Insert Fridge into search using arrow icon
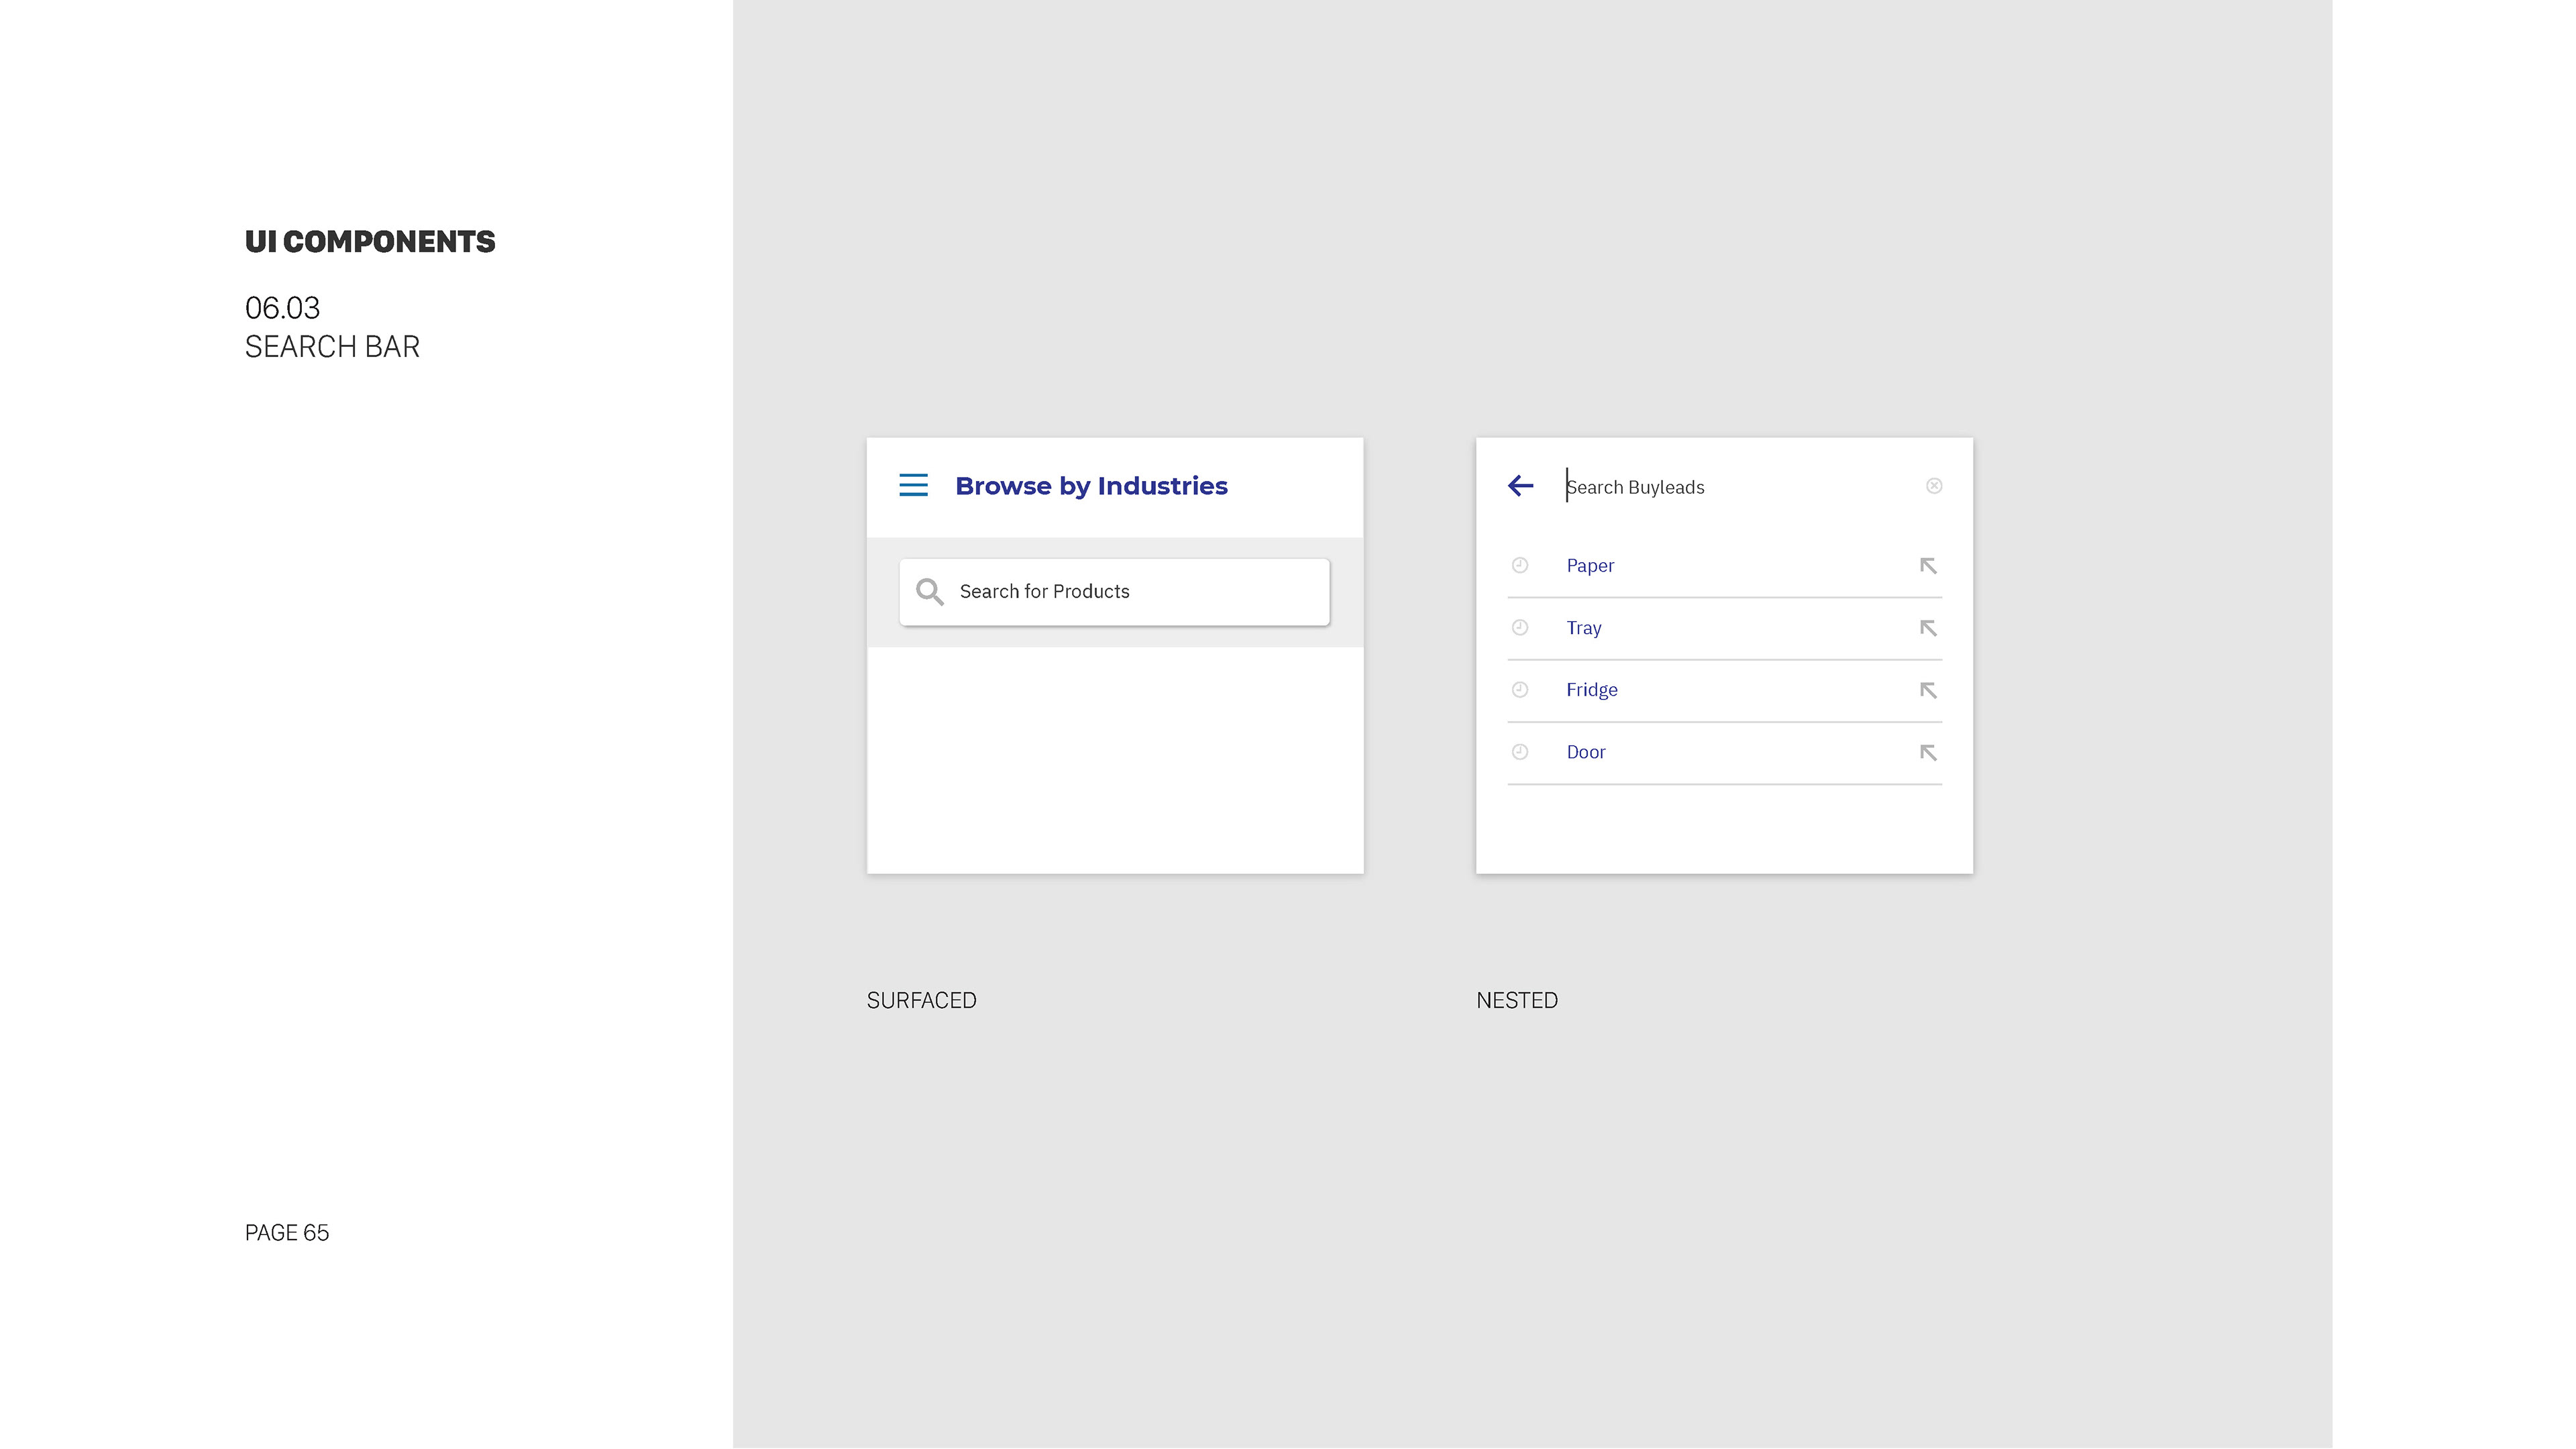The width and height of the screenshot is (2576, 1449). coord(1928,690)
